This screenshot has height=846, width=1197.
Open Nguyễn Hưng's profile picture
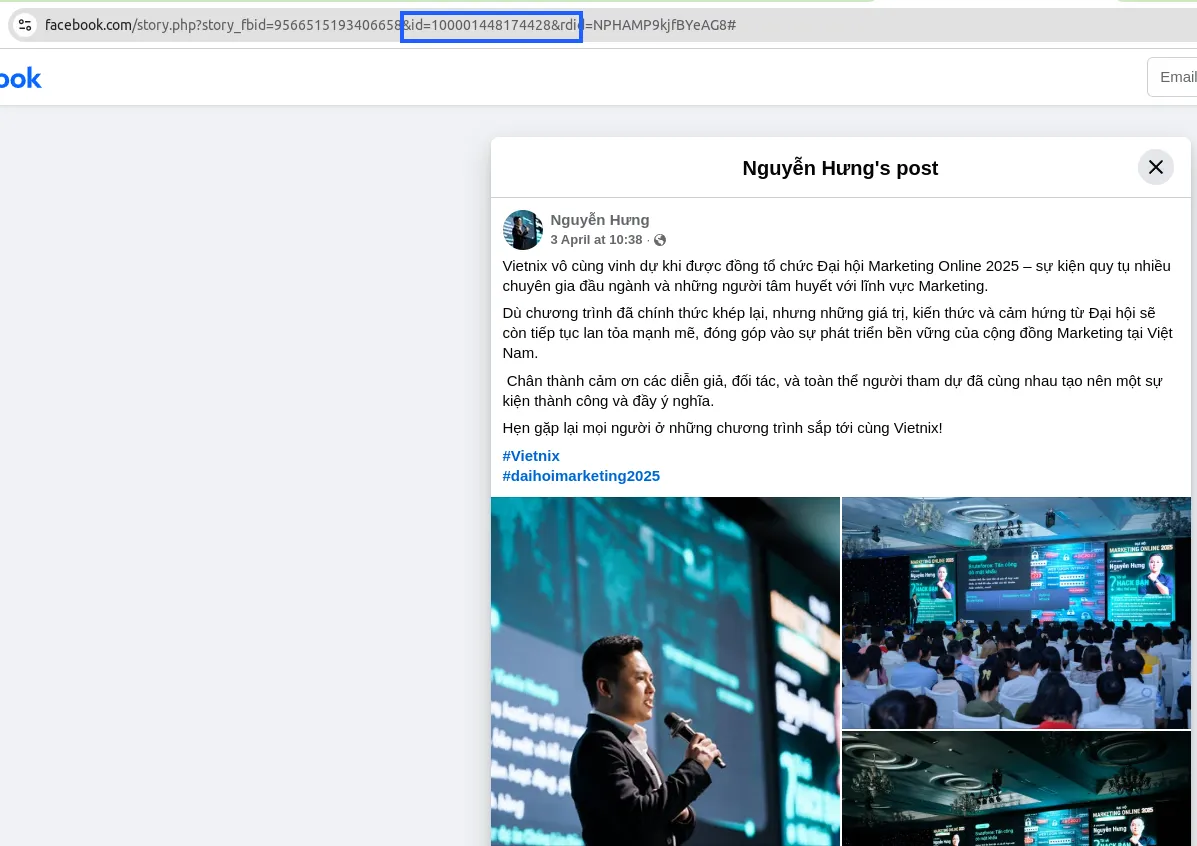522,229
